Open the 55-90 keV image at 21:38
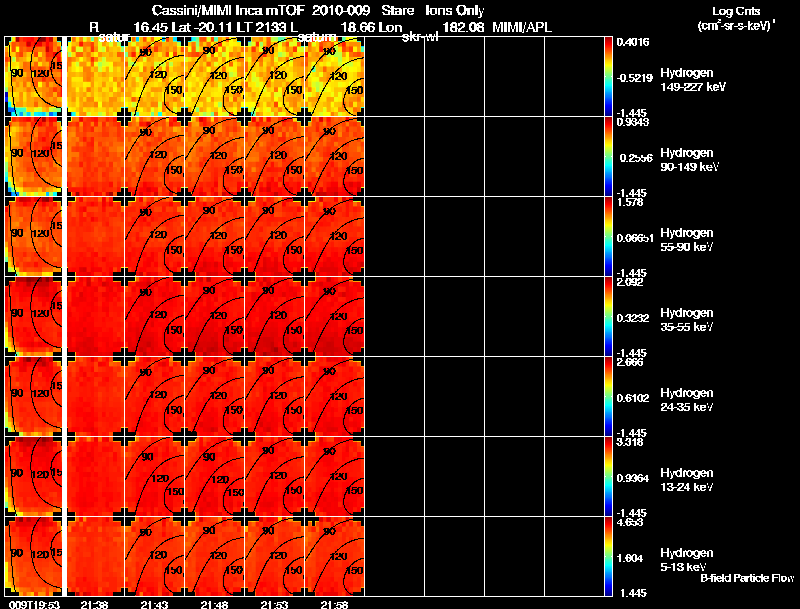This screenshot has height=609, width=800. (x=96, y=237)
